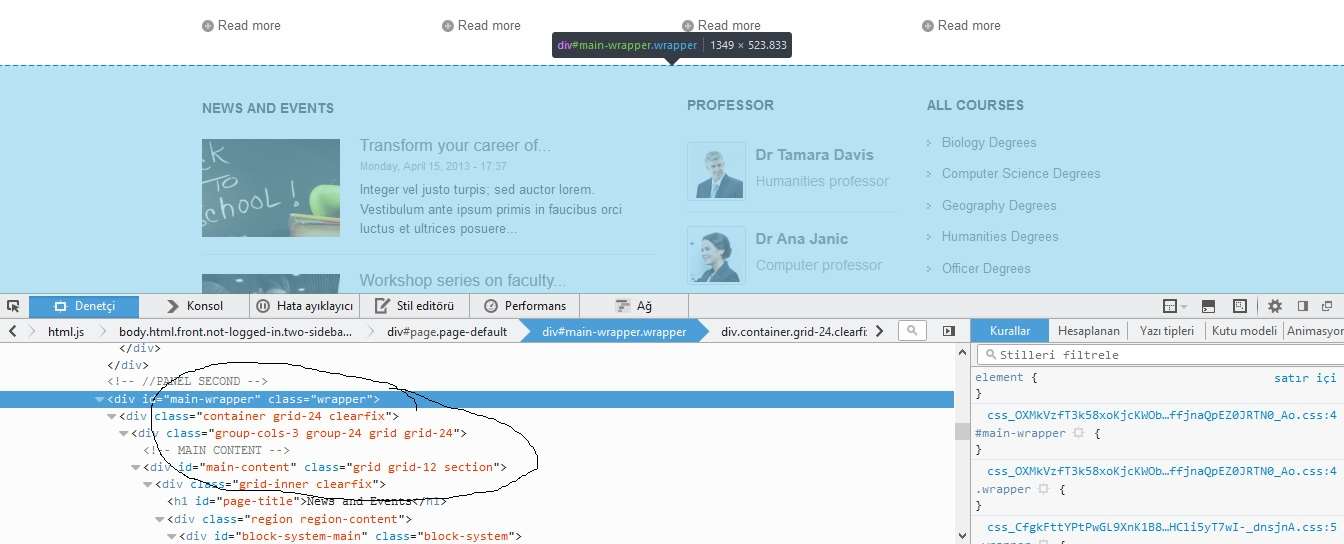Switch to the Konsol tab
Image resolution: width=1344 pixels, height=544 pixels.
[x=195, y=306]
